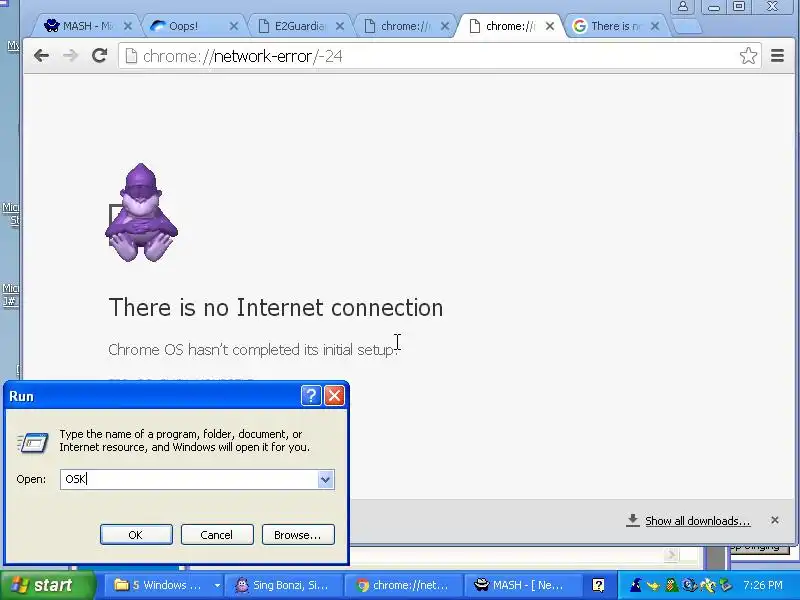800x600 pixels.
Task: Bookmark this page with the star icon
Action: (748, 56)
